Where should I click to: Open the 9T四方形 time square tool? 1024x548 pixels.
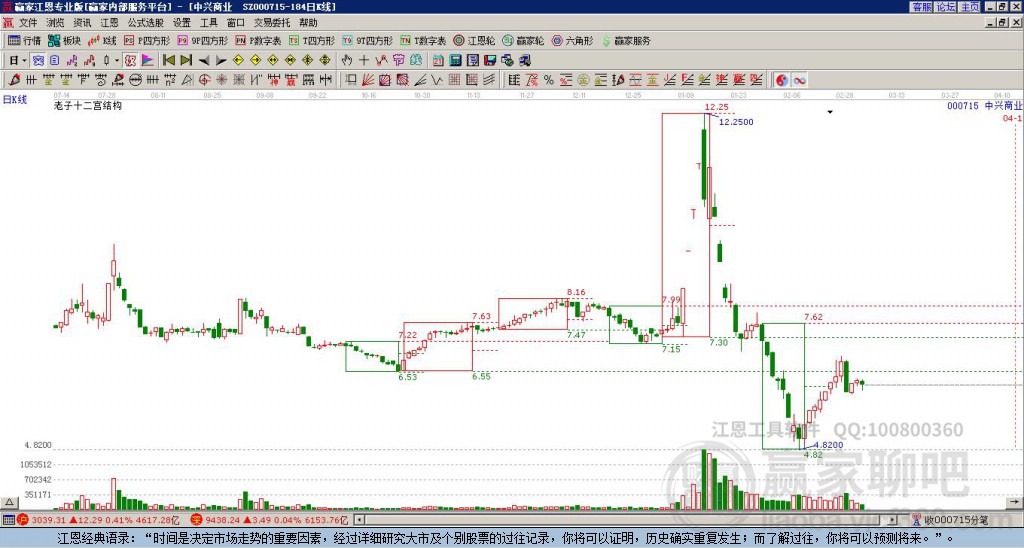point(368,40)
